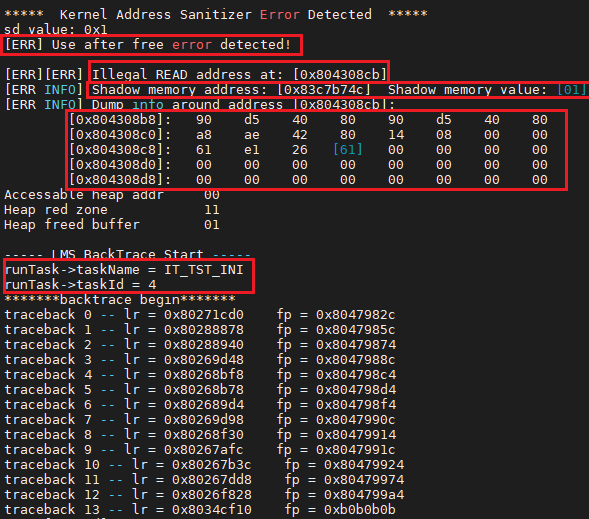Click the highlighted byte [61] in the dump
Screen dimensions: 589x519
[x=348, y=150]
